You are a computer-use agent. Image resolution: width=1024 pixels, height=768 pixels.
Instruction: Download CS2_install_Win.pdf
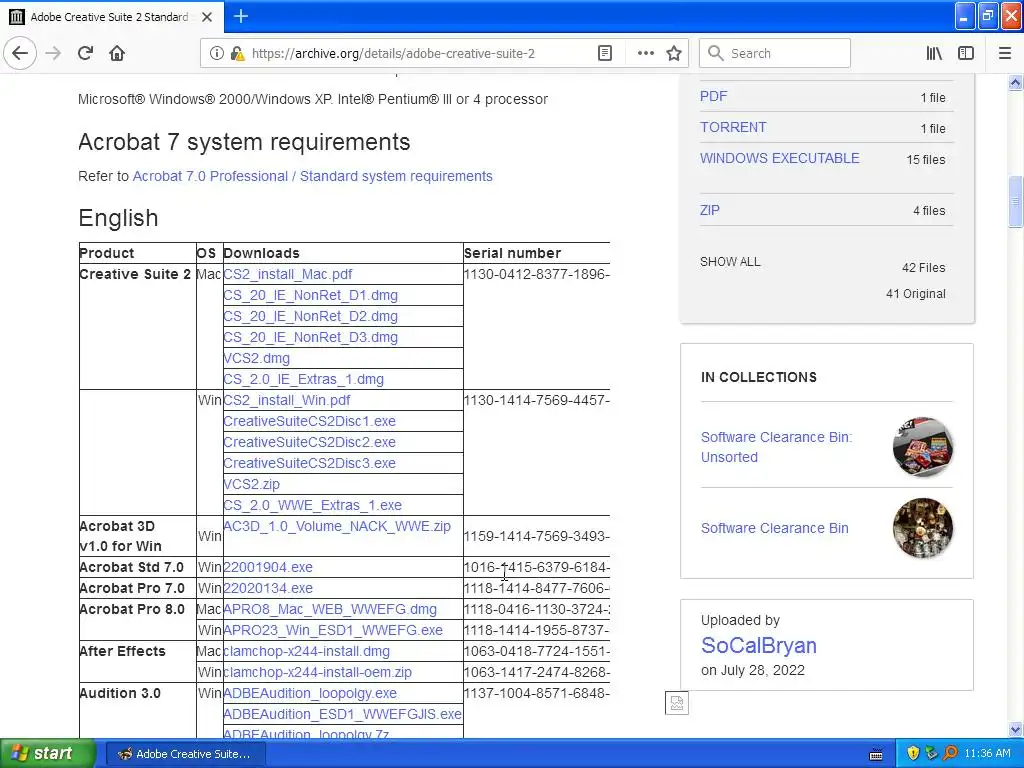tap(287, 400)
